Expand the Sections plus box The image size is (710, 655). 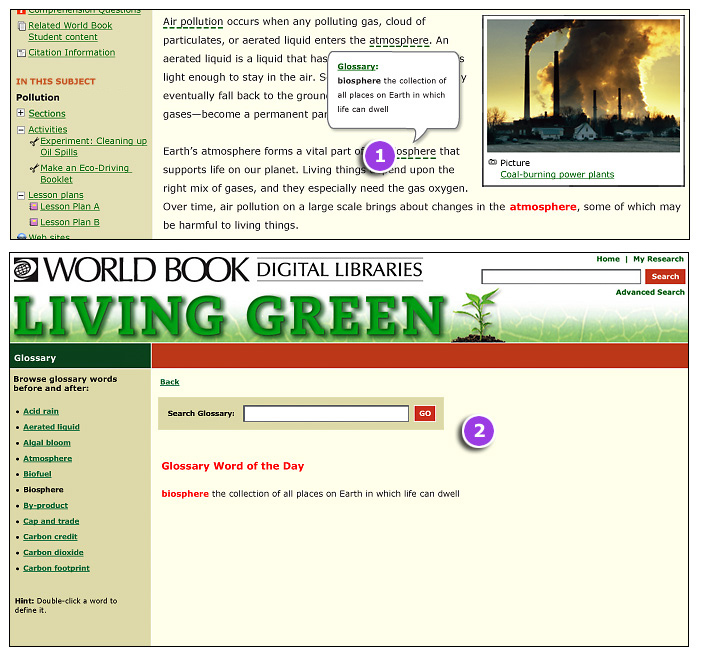coord(21,113)
